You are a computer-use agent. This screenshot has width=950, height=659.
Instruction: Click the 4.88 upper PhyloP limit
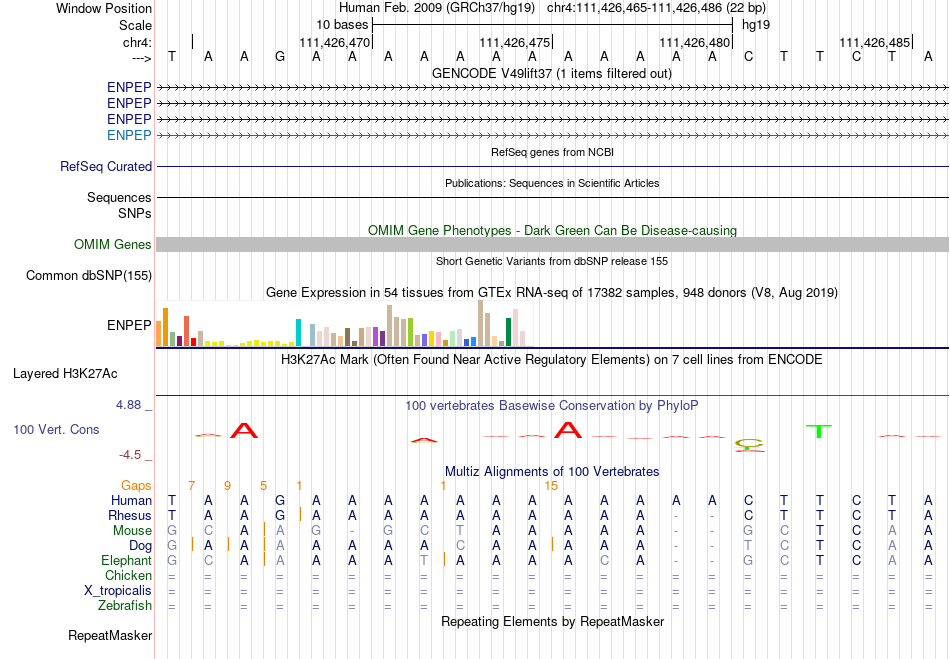[128, 405]
